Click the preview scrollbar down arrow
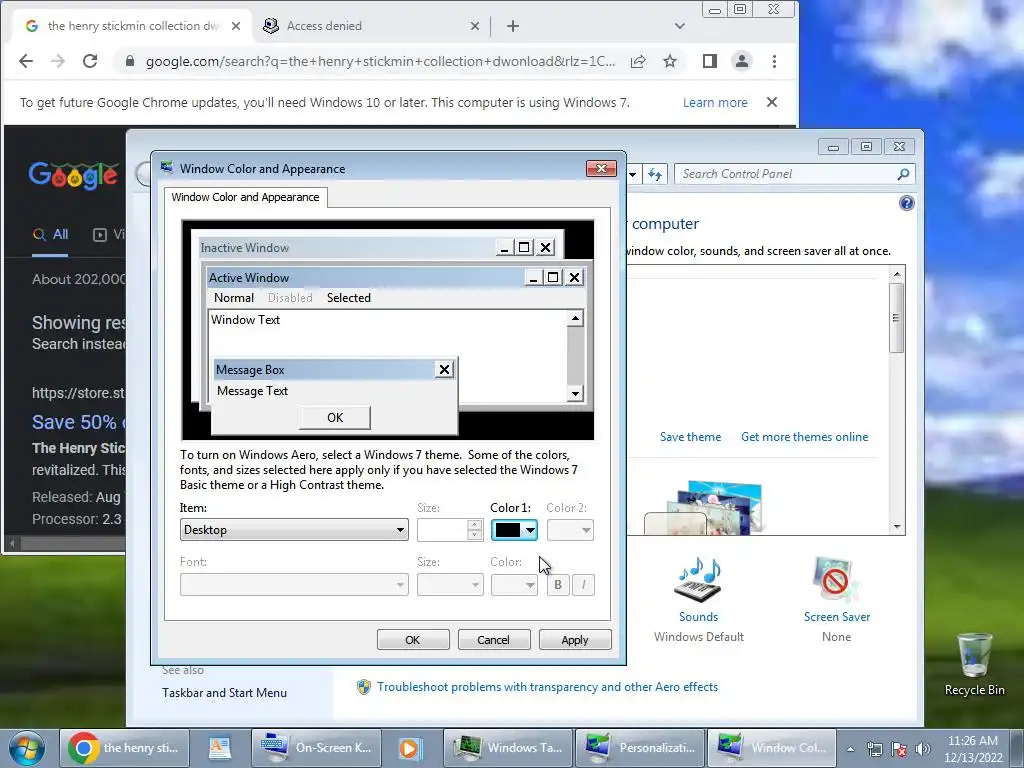Image resolution: width=1024 pixels, height=768 pixels. coord(575,393)
